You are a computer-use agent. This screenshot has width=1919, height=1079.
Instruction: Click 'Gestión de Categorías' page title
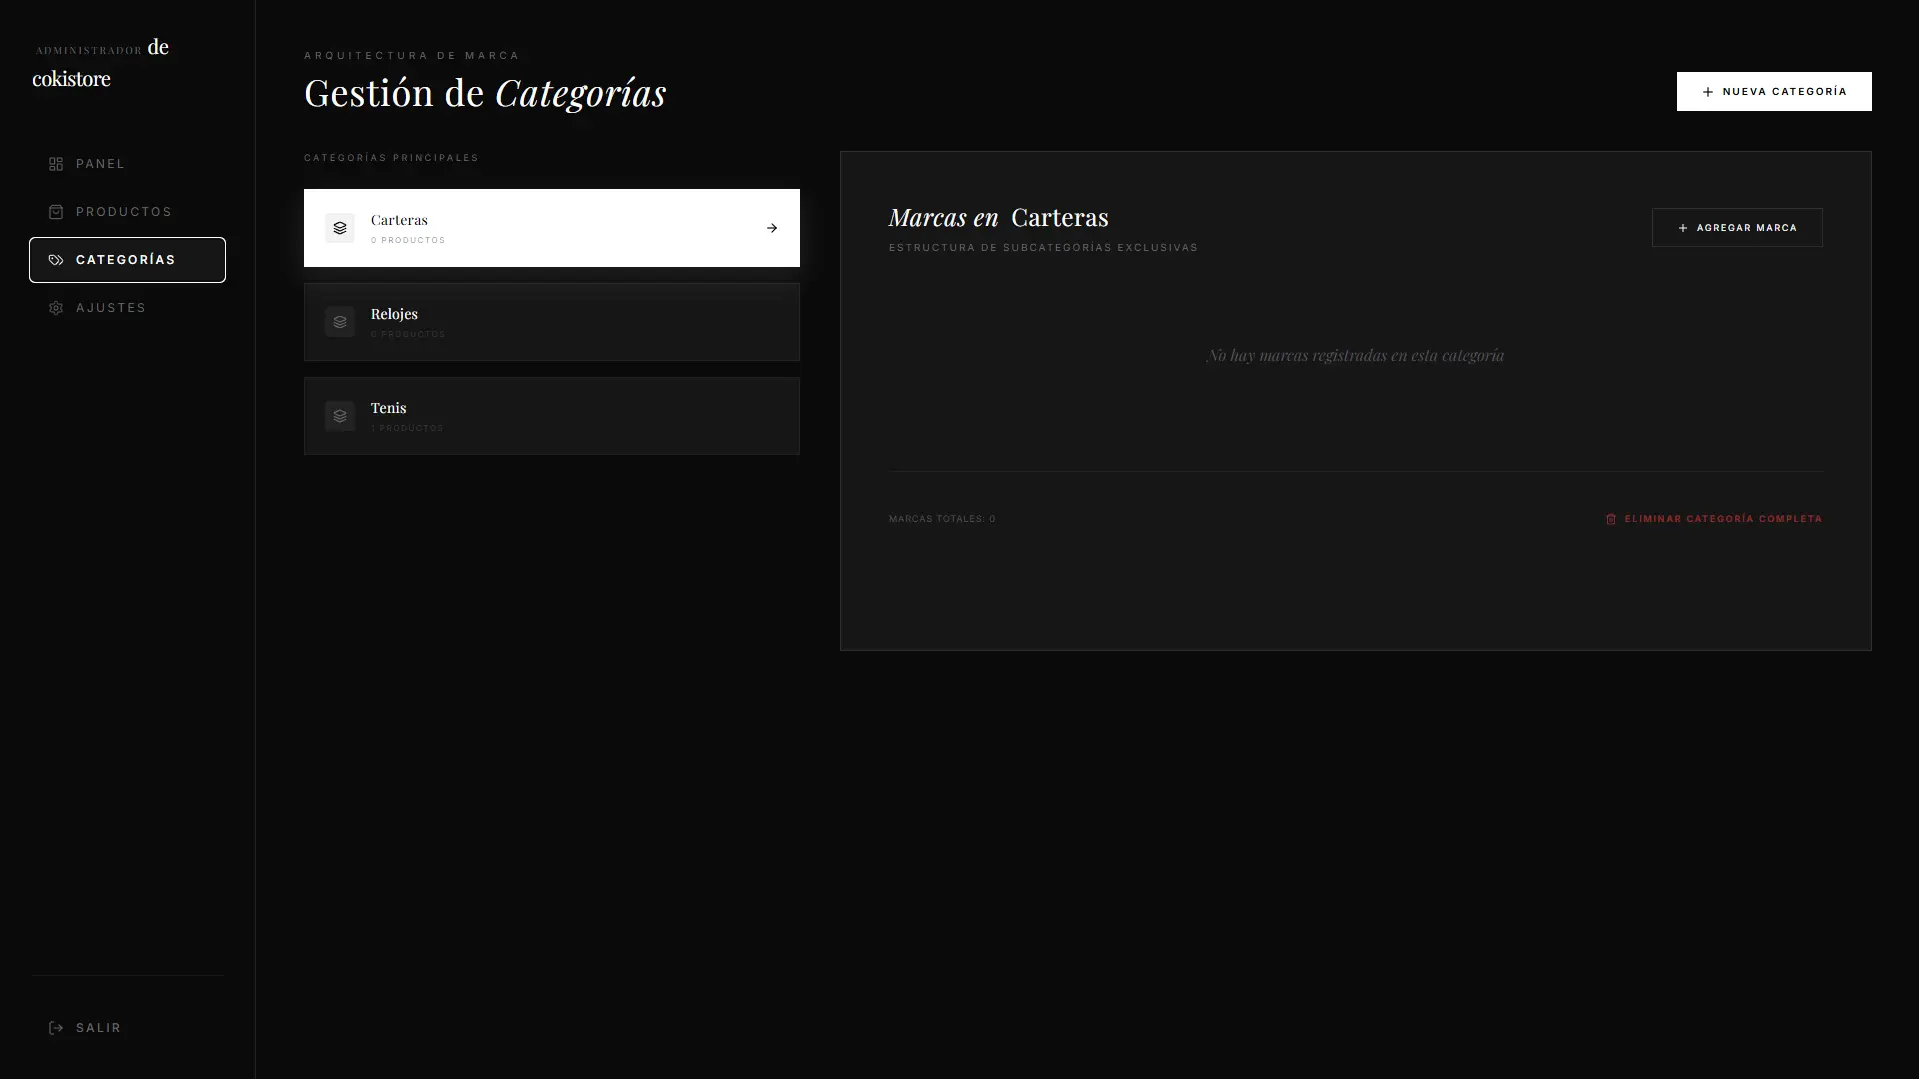[x=485, y=94]
